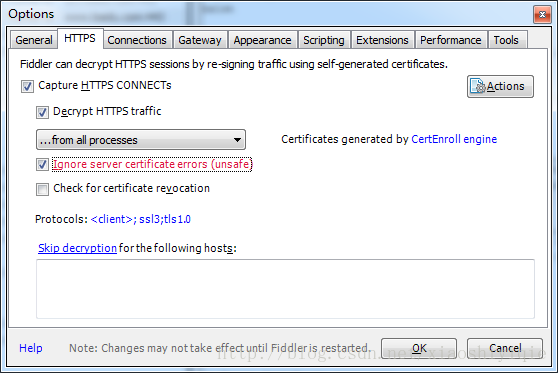558x373 pixels.
Task: Select the Extensions tab
Action: 382,40
